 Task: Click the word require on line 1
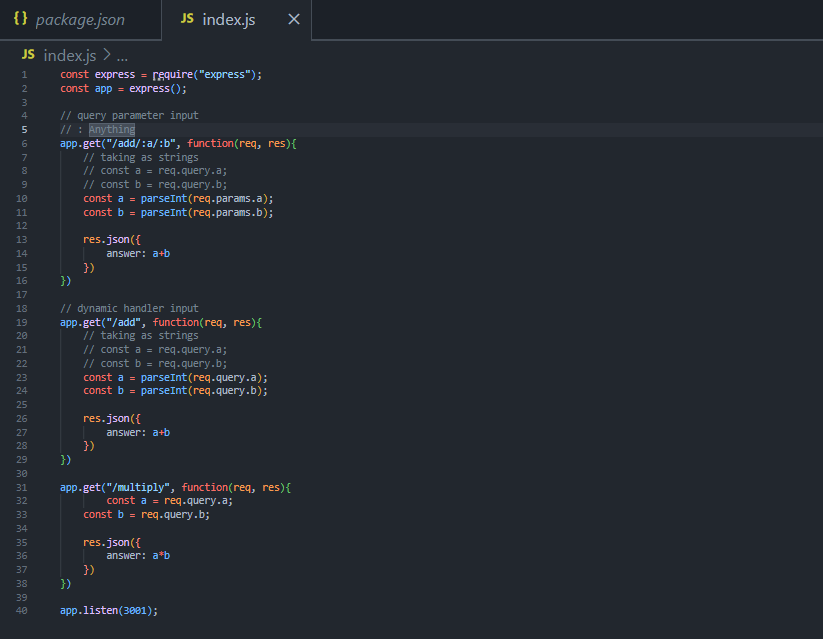173,75
